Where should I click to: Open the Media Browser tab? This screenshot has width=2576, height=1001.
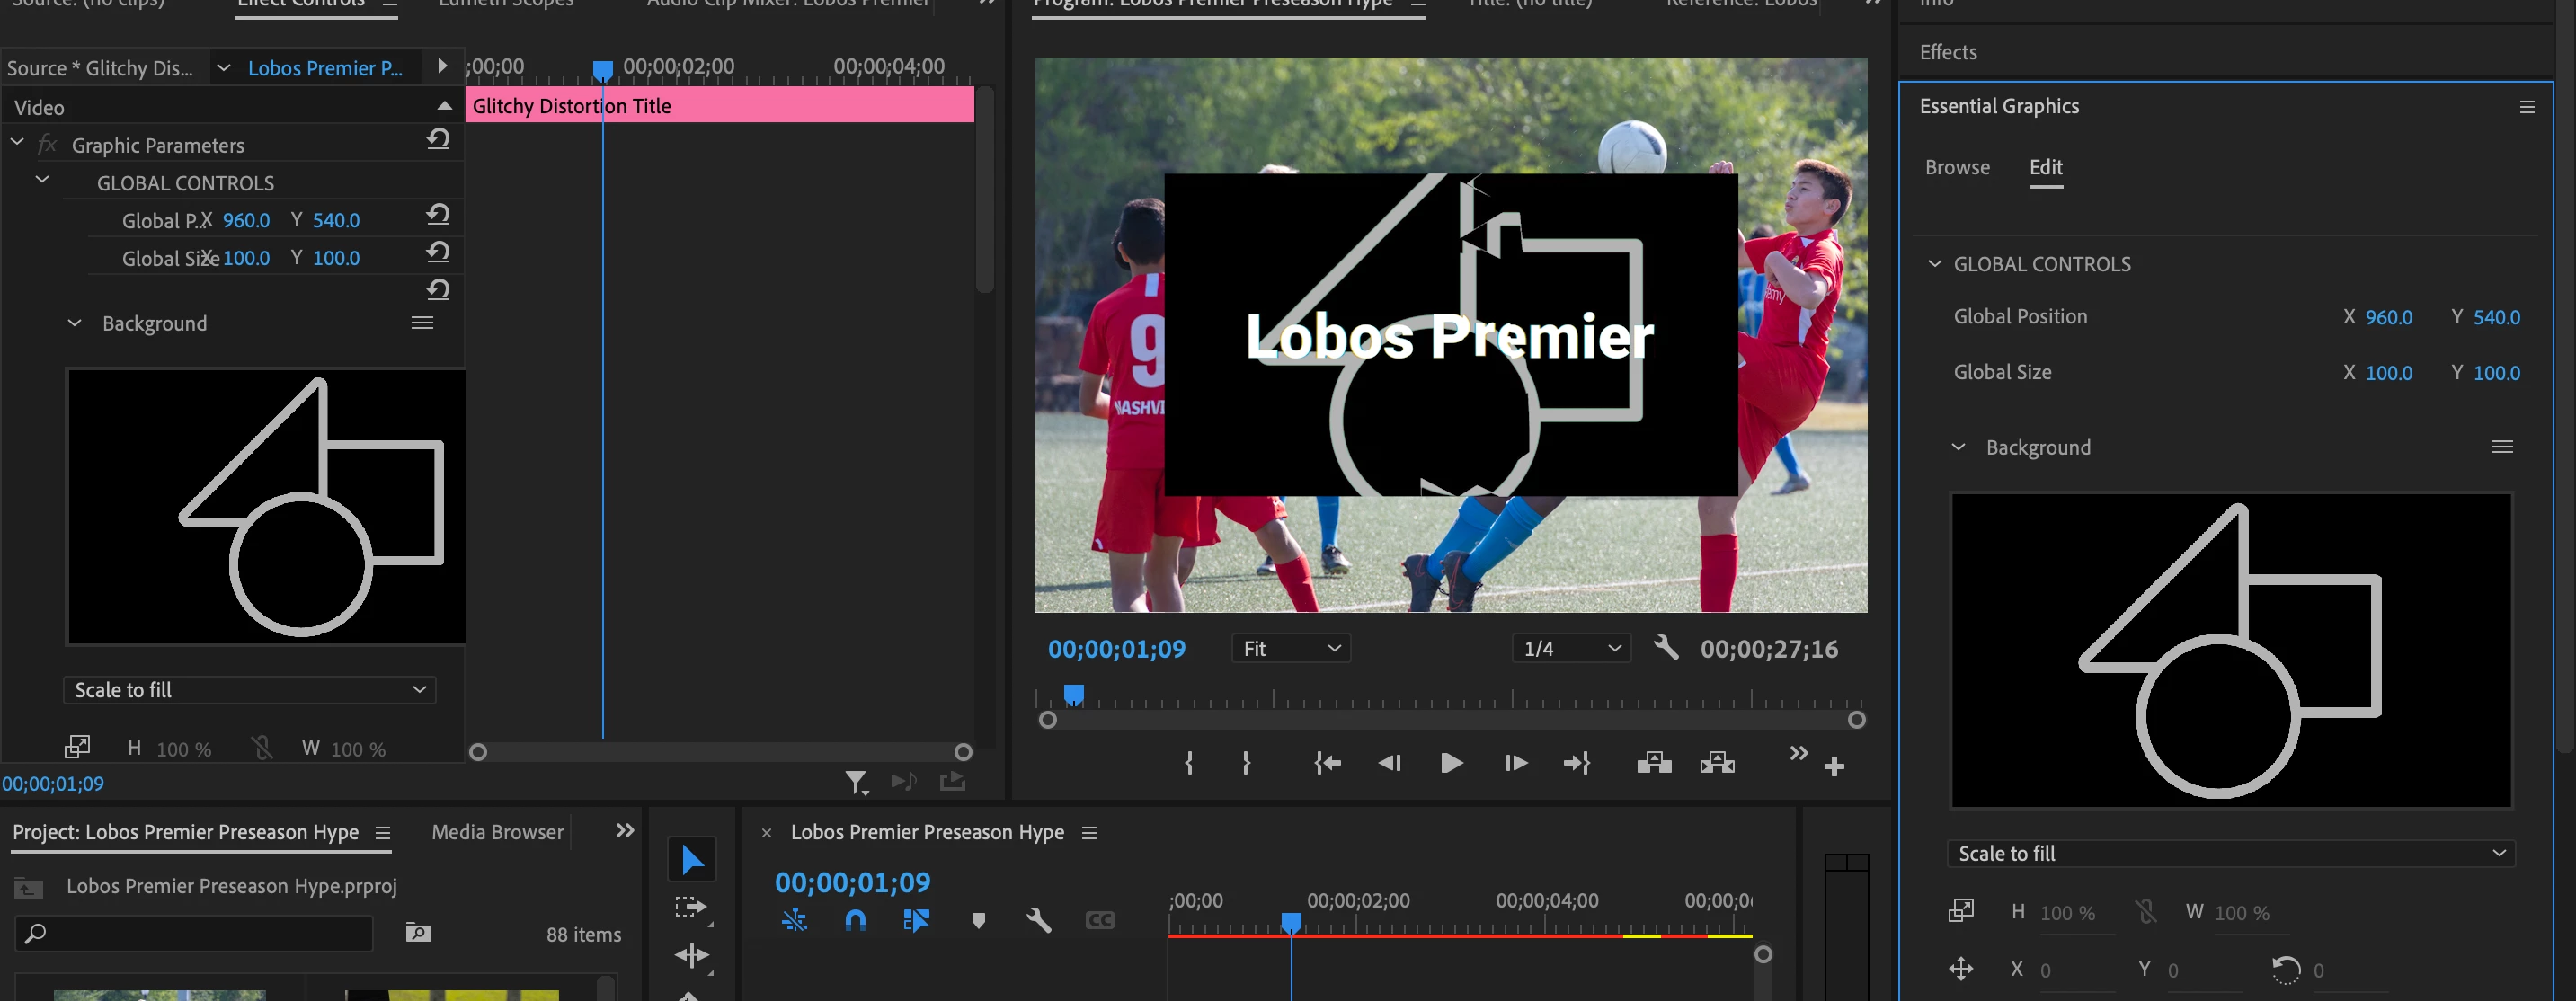point(497,832)
